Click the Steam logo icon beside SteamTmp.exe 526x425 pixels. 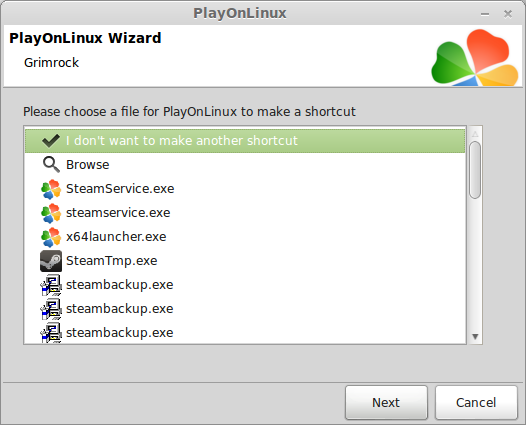click(x=51, y=261)
